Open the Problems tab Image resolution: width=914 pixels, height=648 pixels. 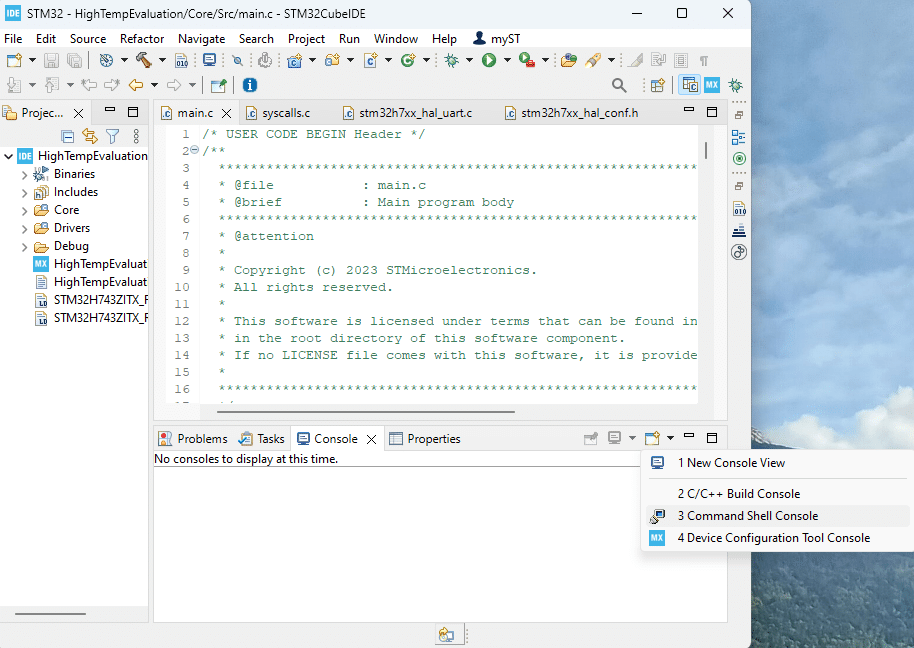click(x=193, y=439)
